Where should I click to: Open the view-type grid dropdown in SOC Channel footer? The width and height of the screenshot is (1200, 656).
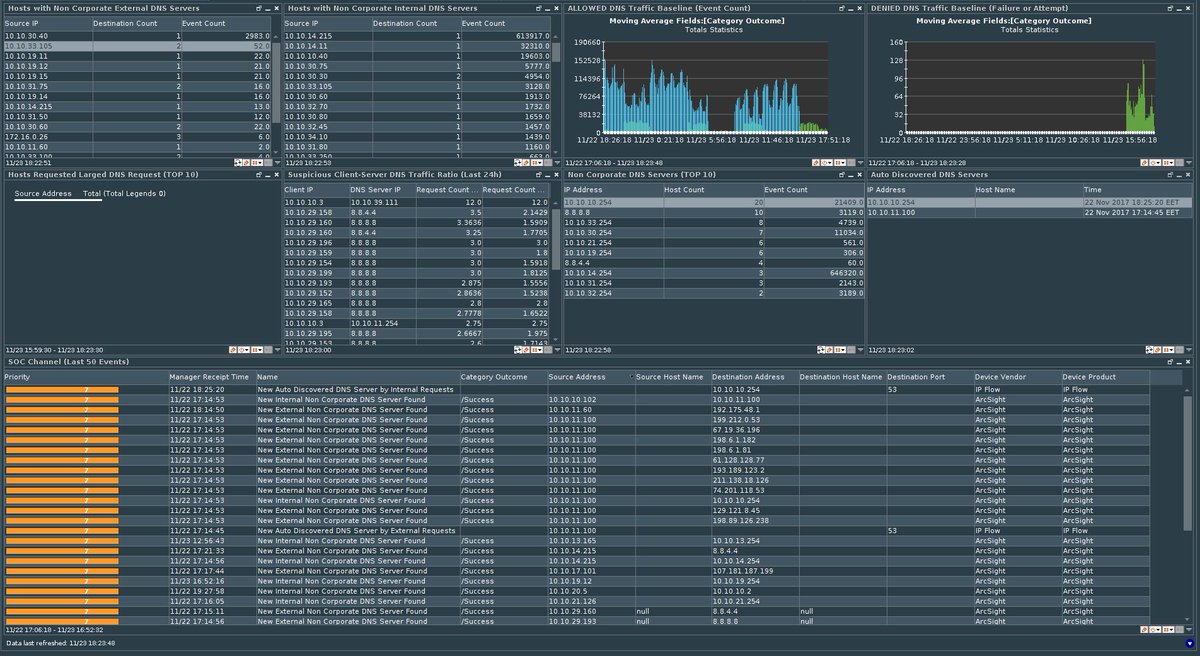(x=1168, y=630)
